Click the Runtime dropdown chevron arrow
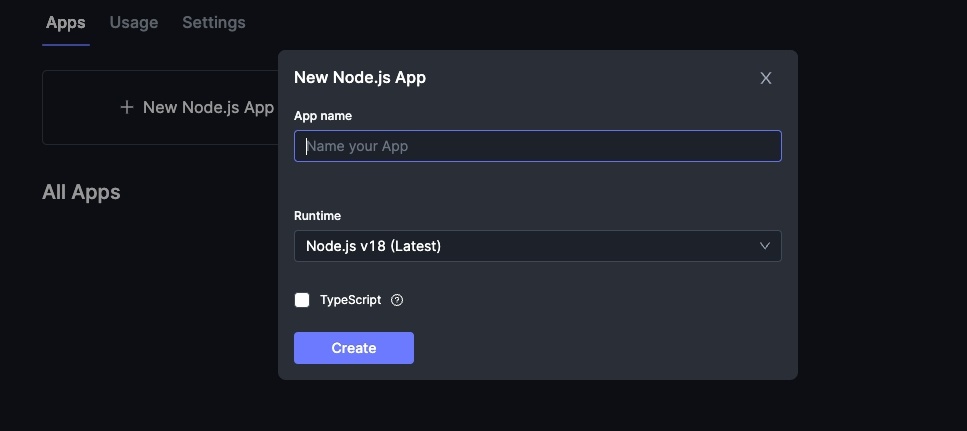Image resolution: width=967 pixels, height=431 pixels. pos(765,246)
